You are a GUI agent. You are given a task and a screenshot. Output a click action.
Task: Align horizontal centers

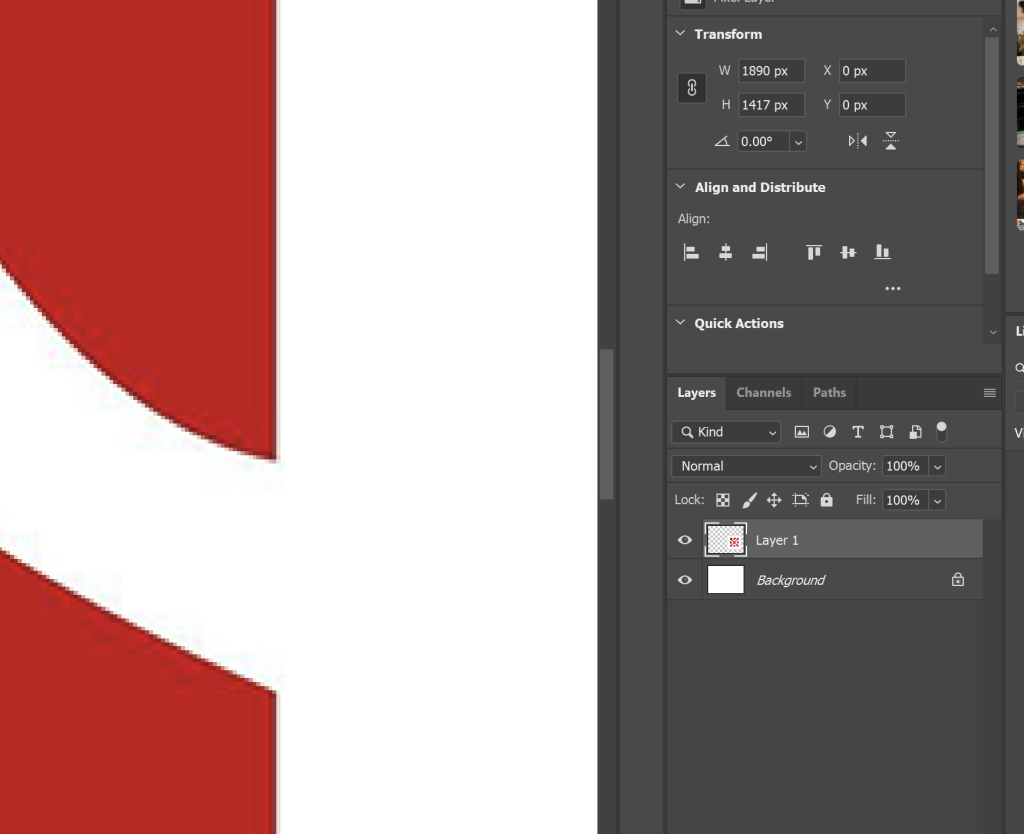pos(725,252)
